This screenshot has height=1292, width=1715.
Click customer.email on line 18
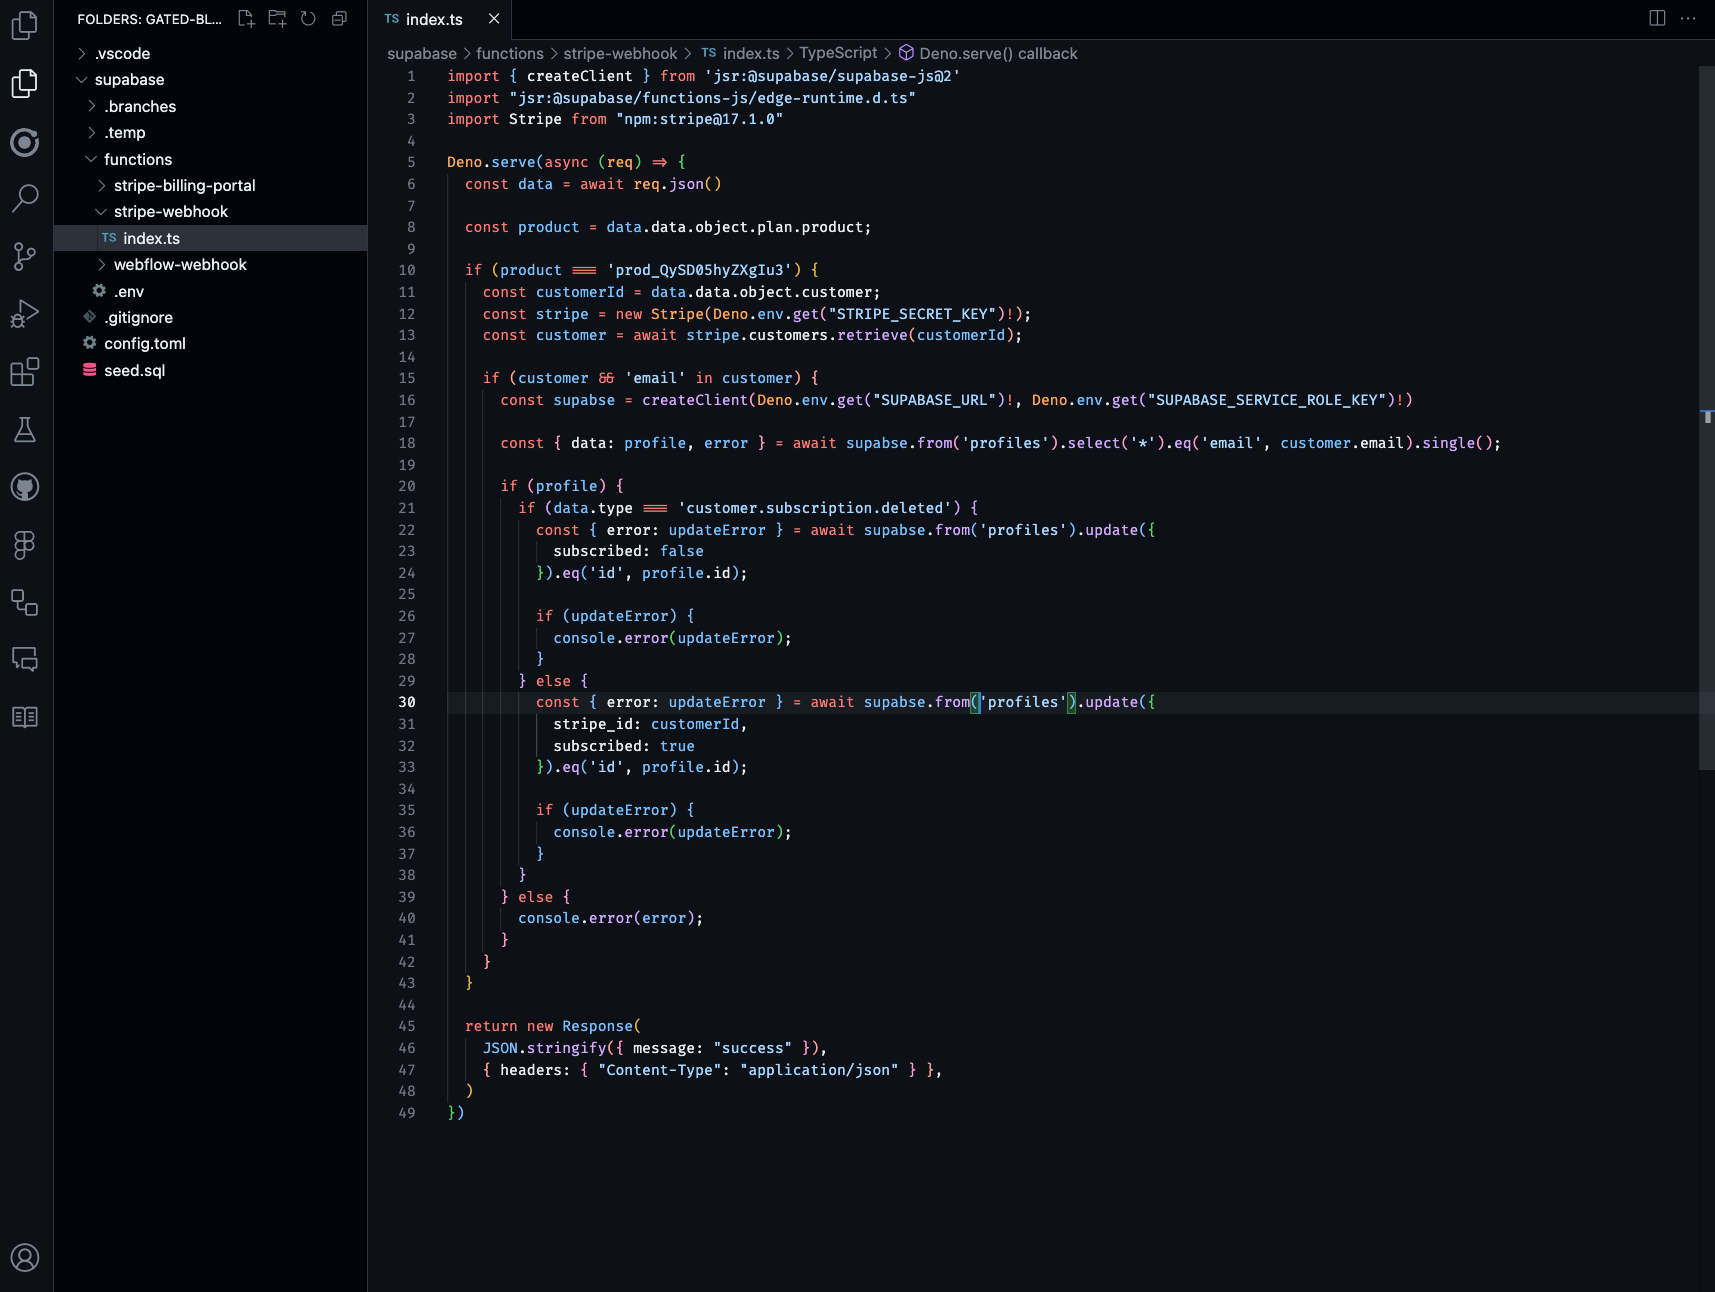tap(1342, 443)
